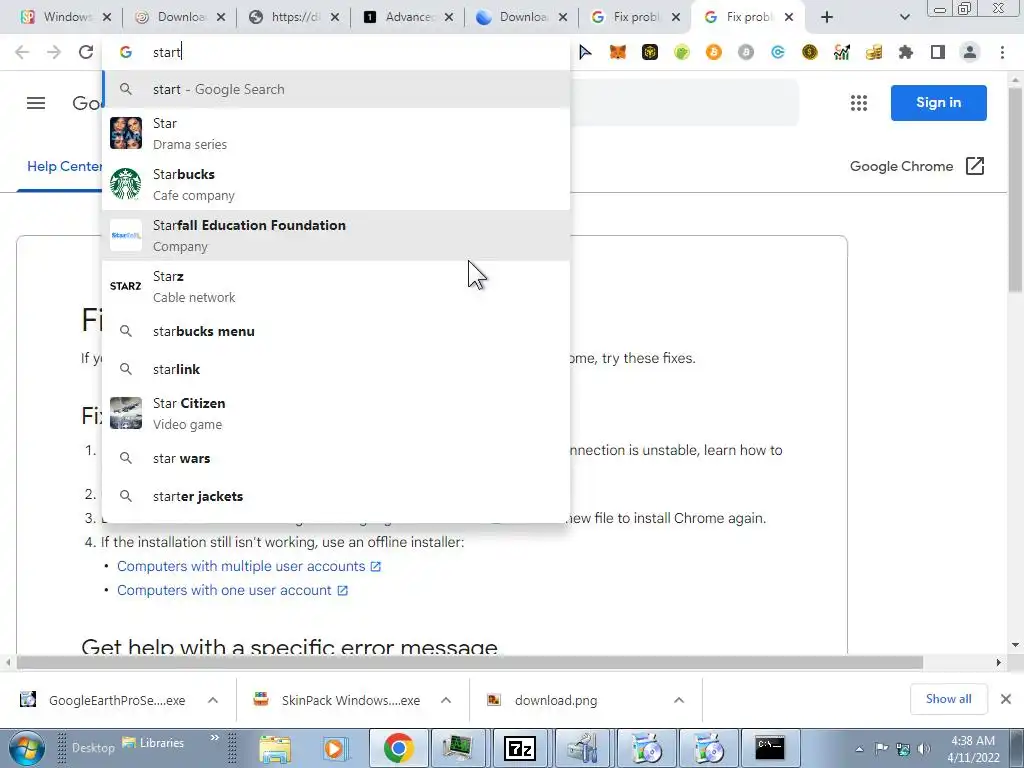Open Windows Start orb
Viewport: 1024px width, 768px height.
27,749
